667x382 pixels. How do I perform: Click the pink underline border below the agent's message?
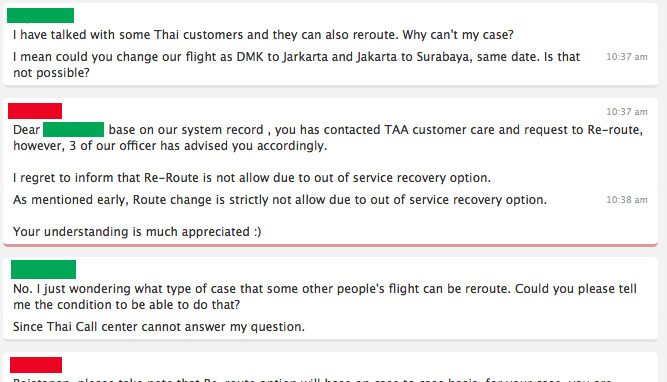[331, 245]
